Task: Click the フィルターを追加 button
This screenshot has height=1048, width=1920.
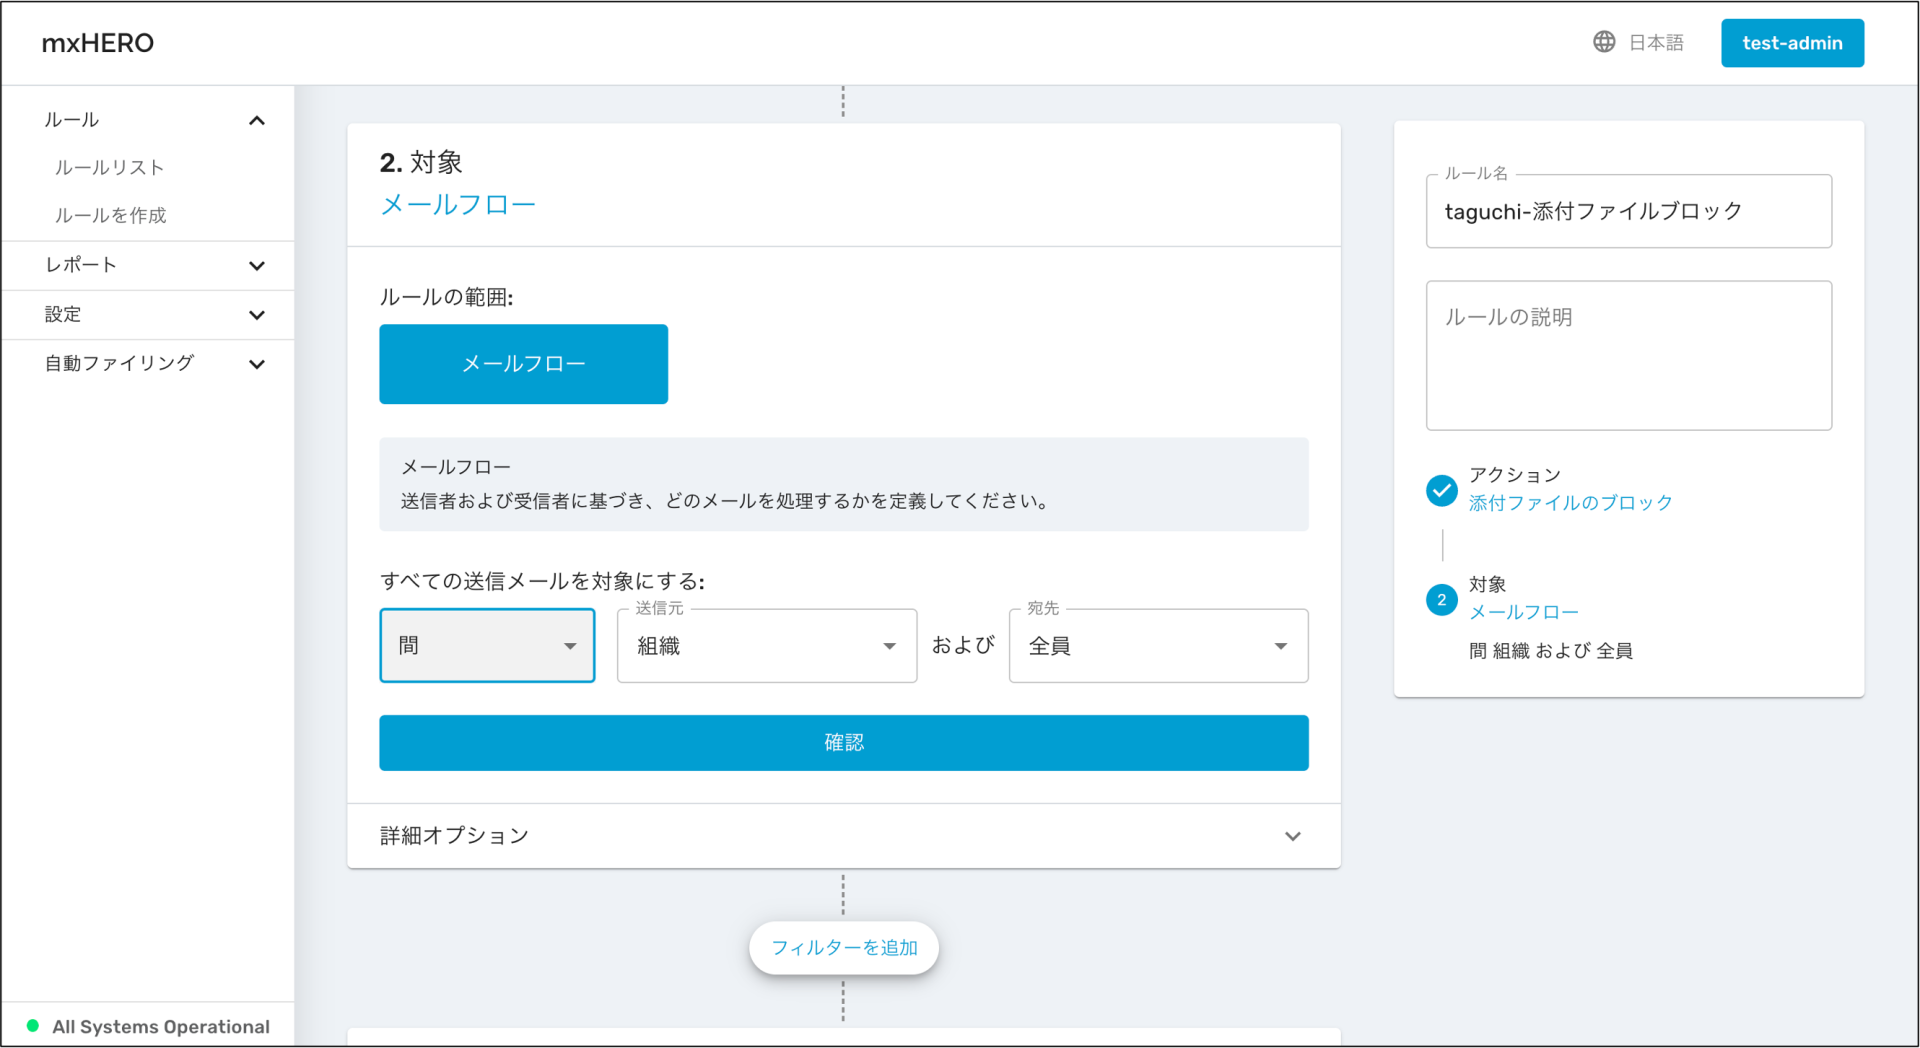Action: click(x=843, y=947)
